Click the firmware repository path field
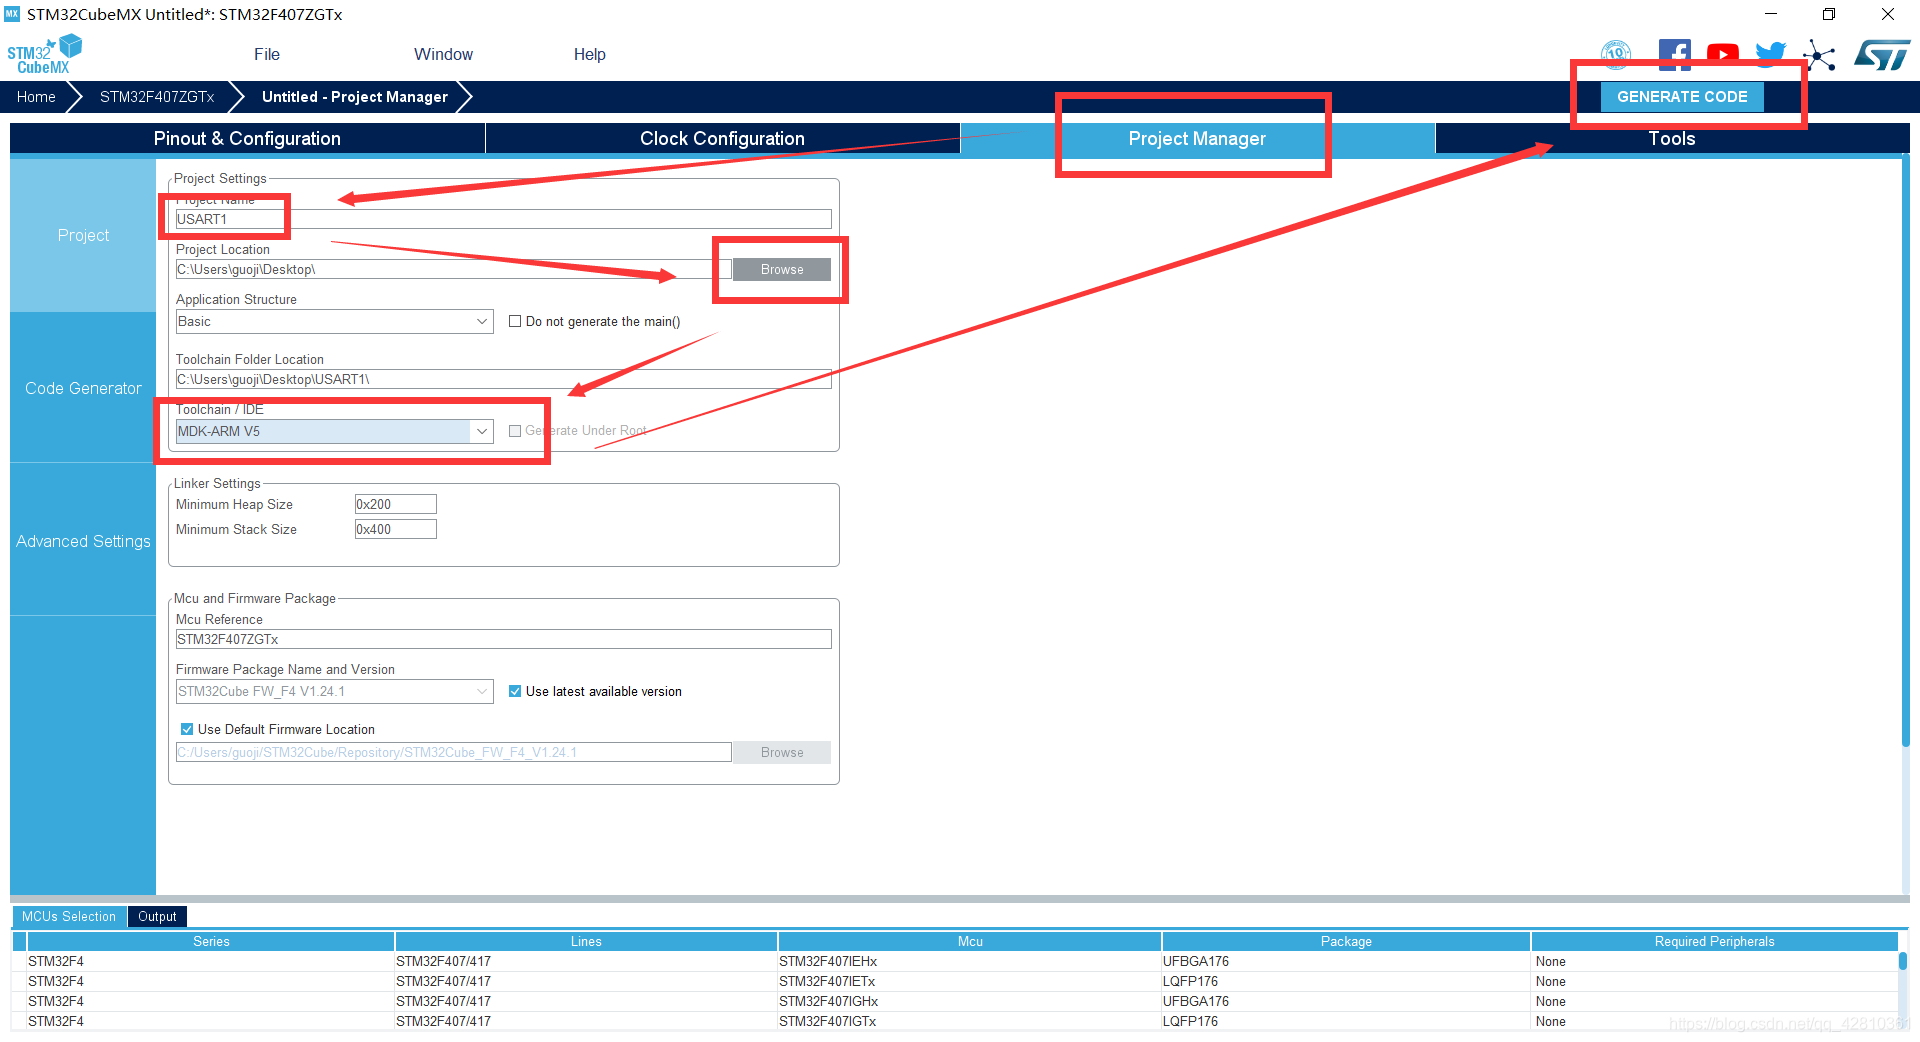 click(x=453, y=752)
